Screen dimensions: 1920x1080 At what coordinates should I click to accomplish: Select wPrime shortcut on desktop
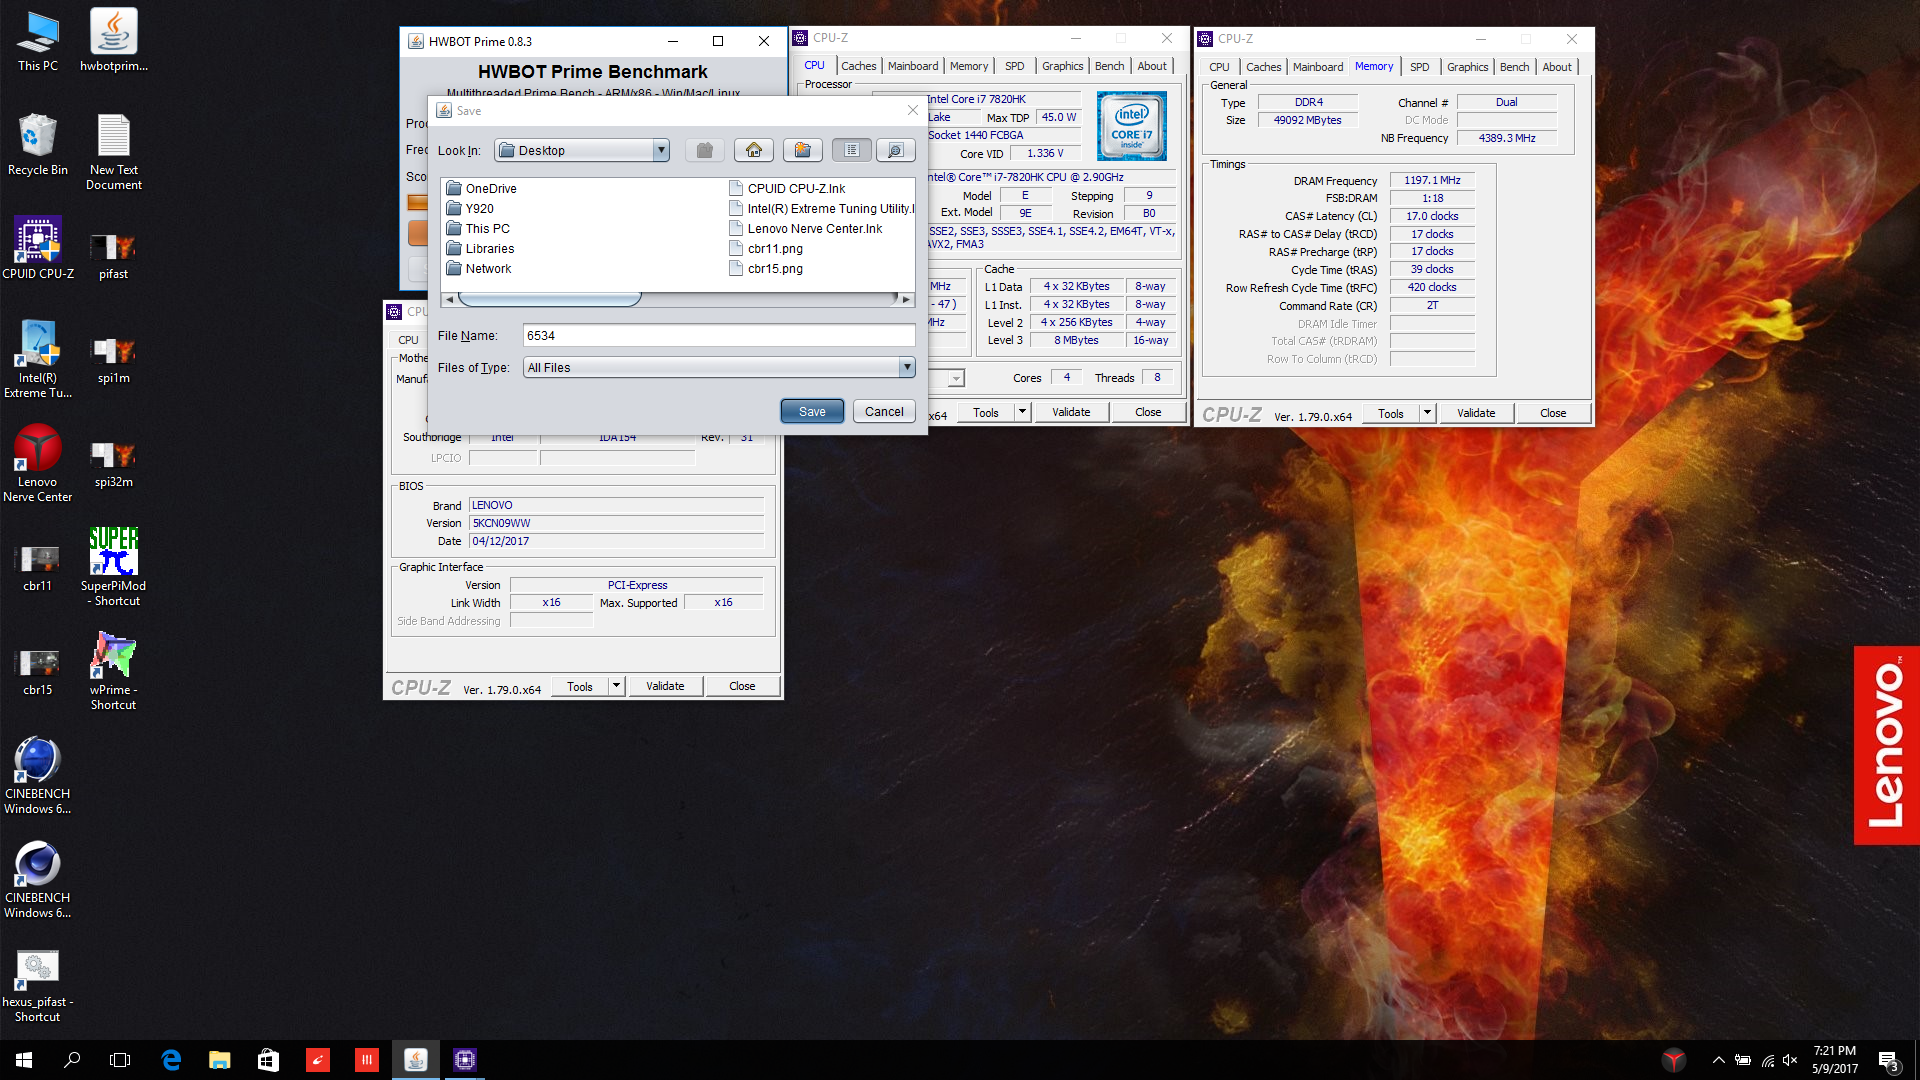[114, 671]
